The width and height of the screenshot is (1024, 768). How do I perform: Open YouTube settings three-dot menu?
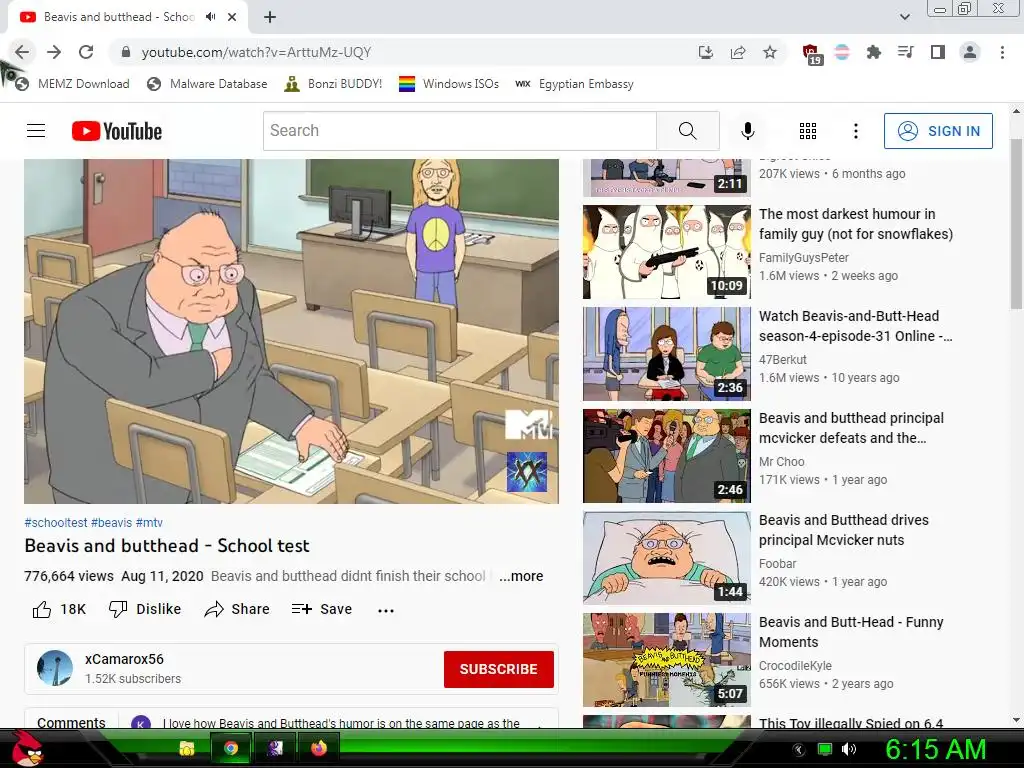tap(856, 131)
